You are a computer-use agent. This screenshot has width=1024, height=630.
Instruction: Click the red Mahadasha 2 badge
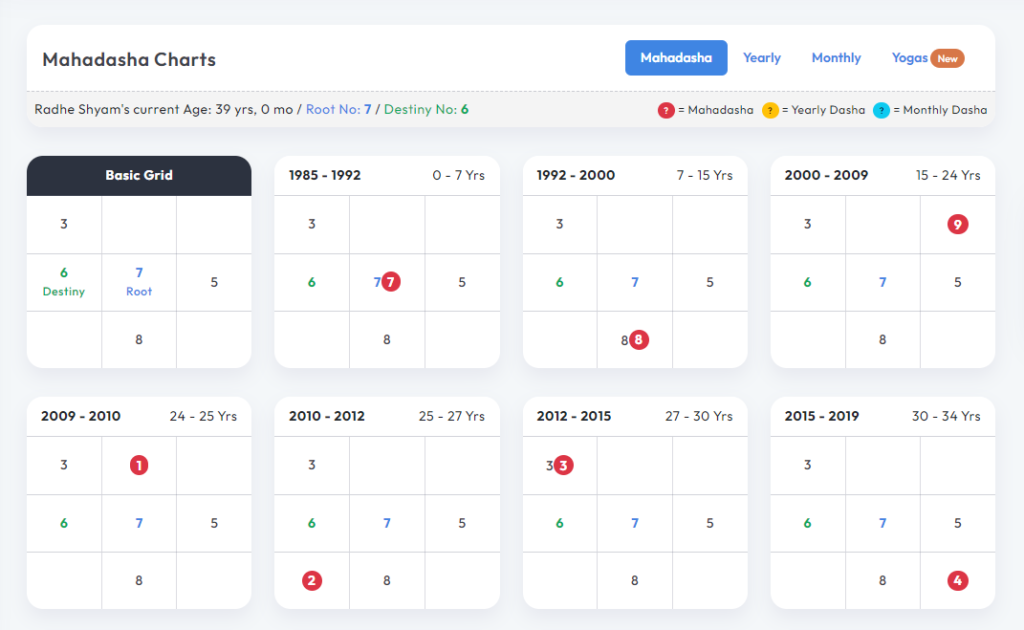pos(312,580)
